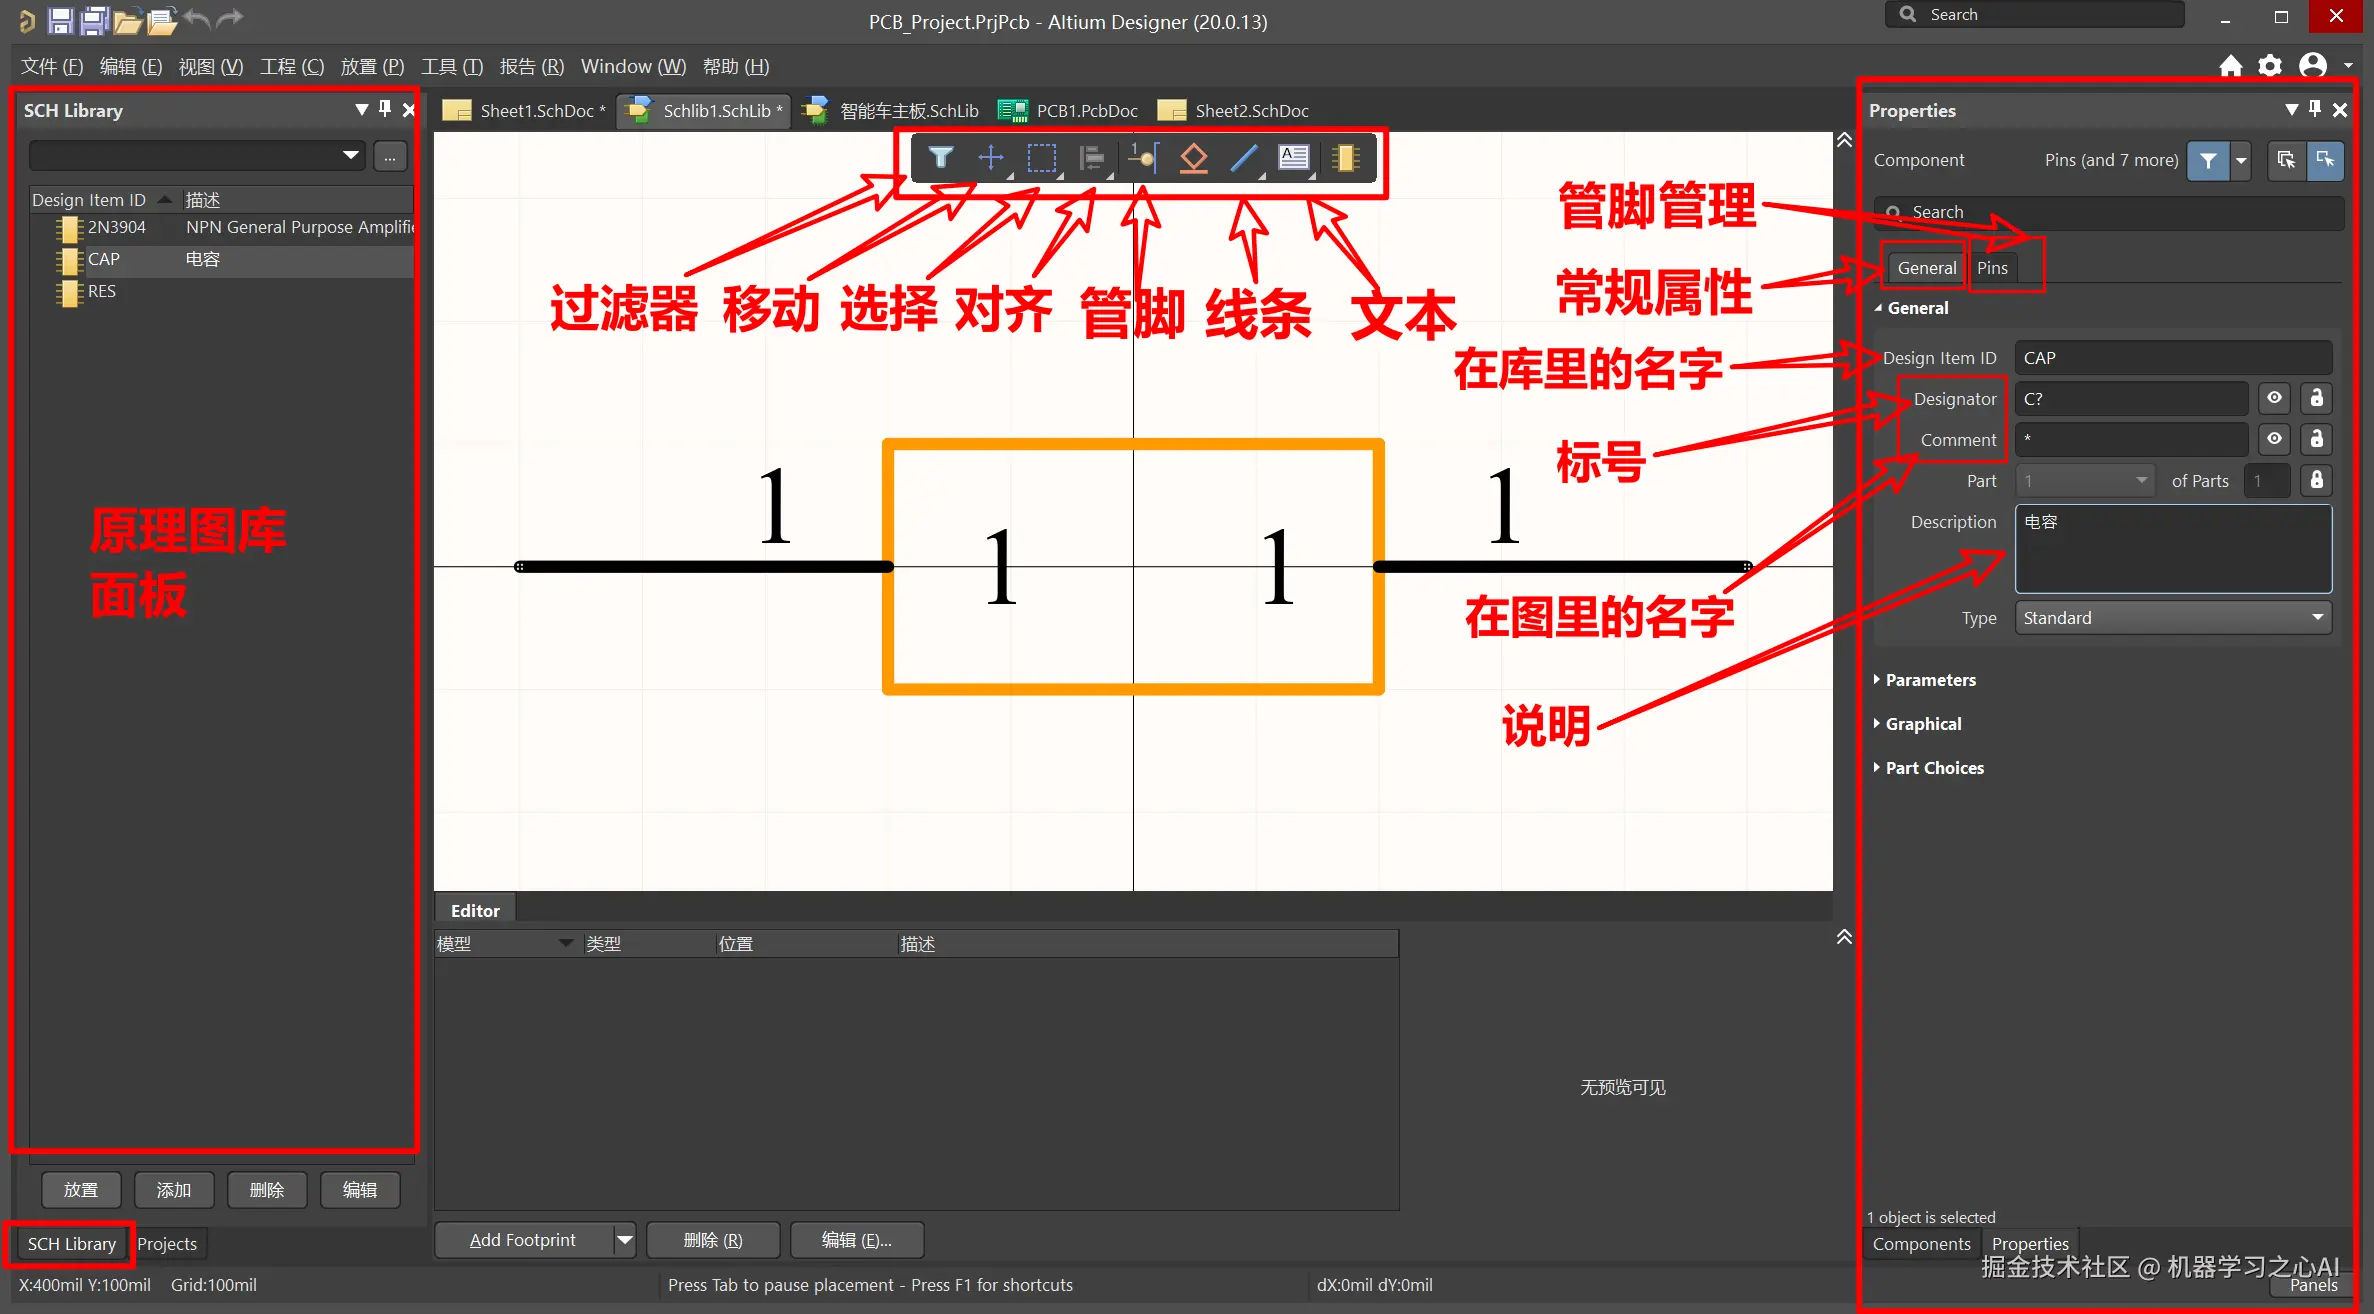Select the Place Pin tool
Screen dimensions: 2374x1314
[1143, 157]
